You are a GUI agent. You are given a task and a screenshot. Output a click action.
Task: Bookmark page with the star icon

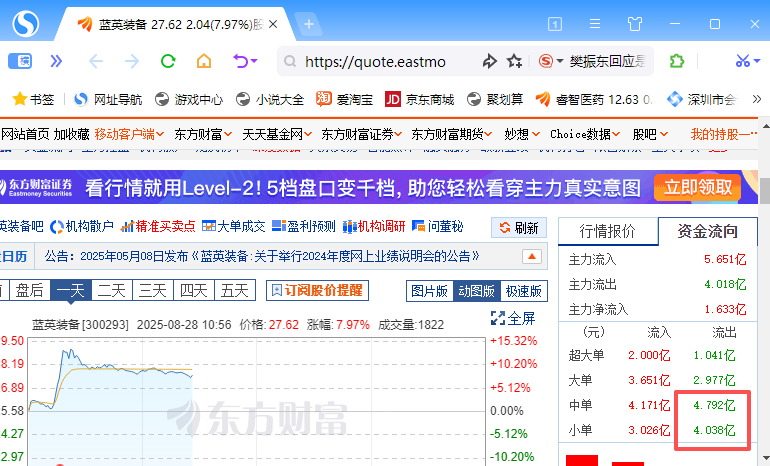coord(514,61)
